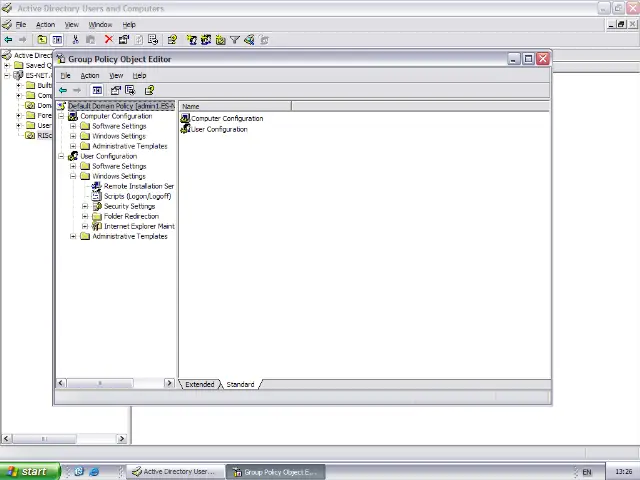Expand Saved Queries in Active Directory tree
640x480 pixels.
coord(7,65)
